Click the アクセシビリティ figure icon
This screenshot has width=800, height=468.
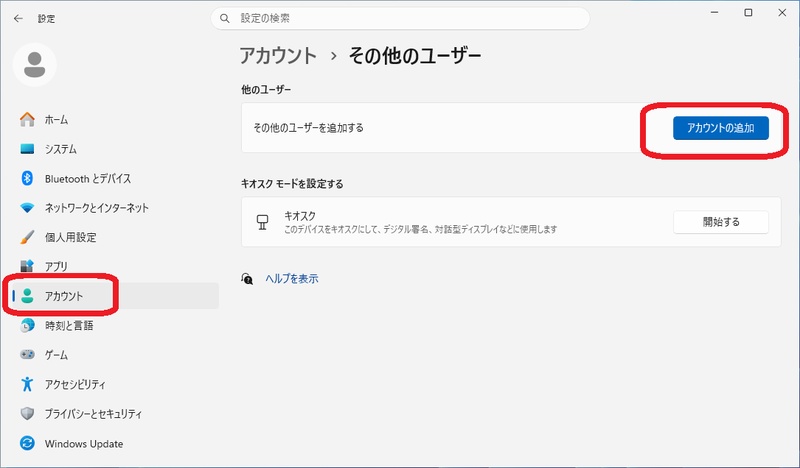pyautogui.click(x=27, y=384)
